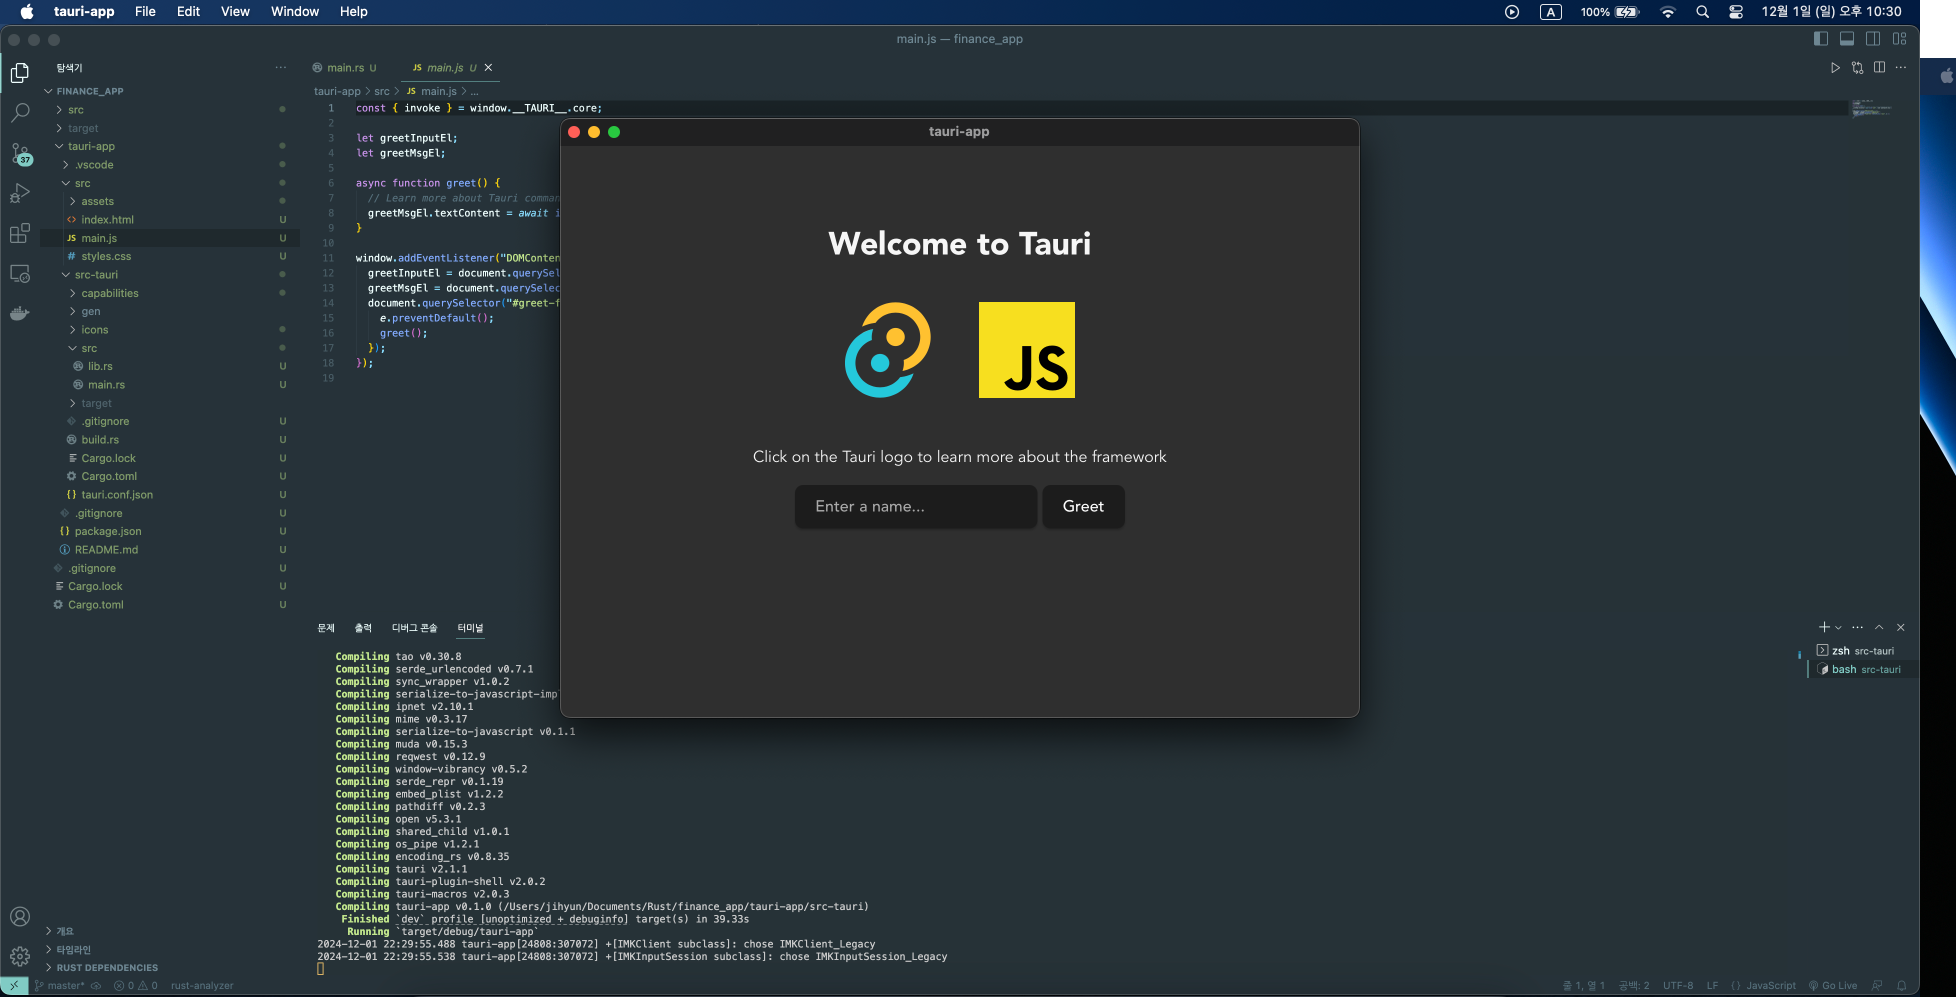Collapse the src-tauri folder

click(x=96, y=275)
